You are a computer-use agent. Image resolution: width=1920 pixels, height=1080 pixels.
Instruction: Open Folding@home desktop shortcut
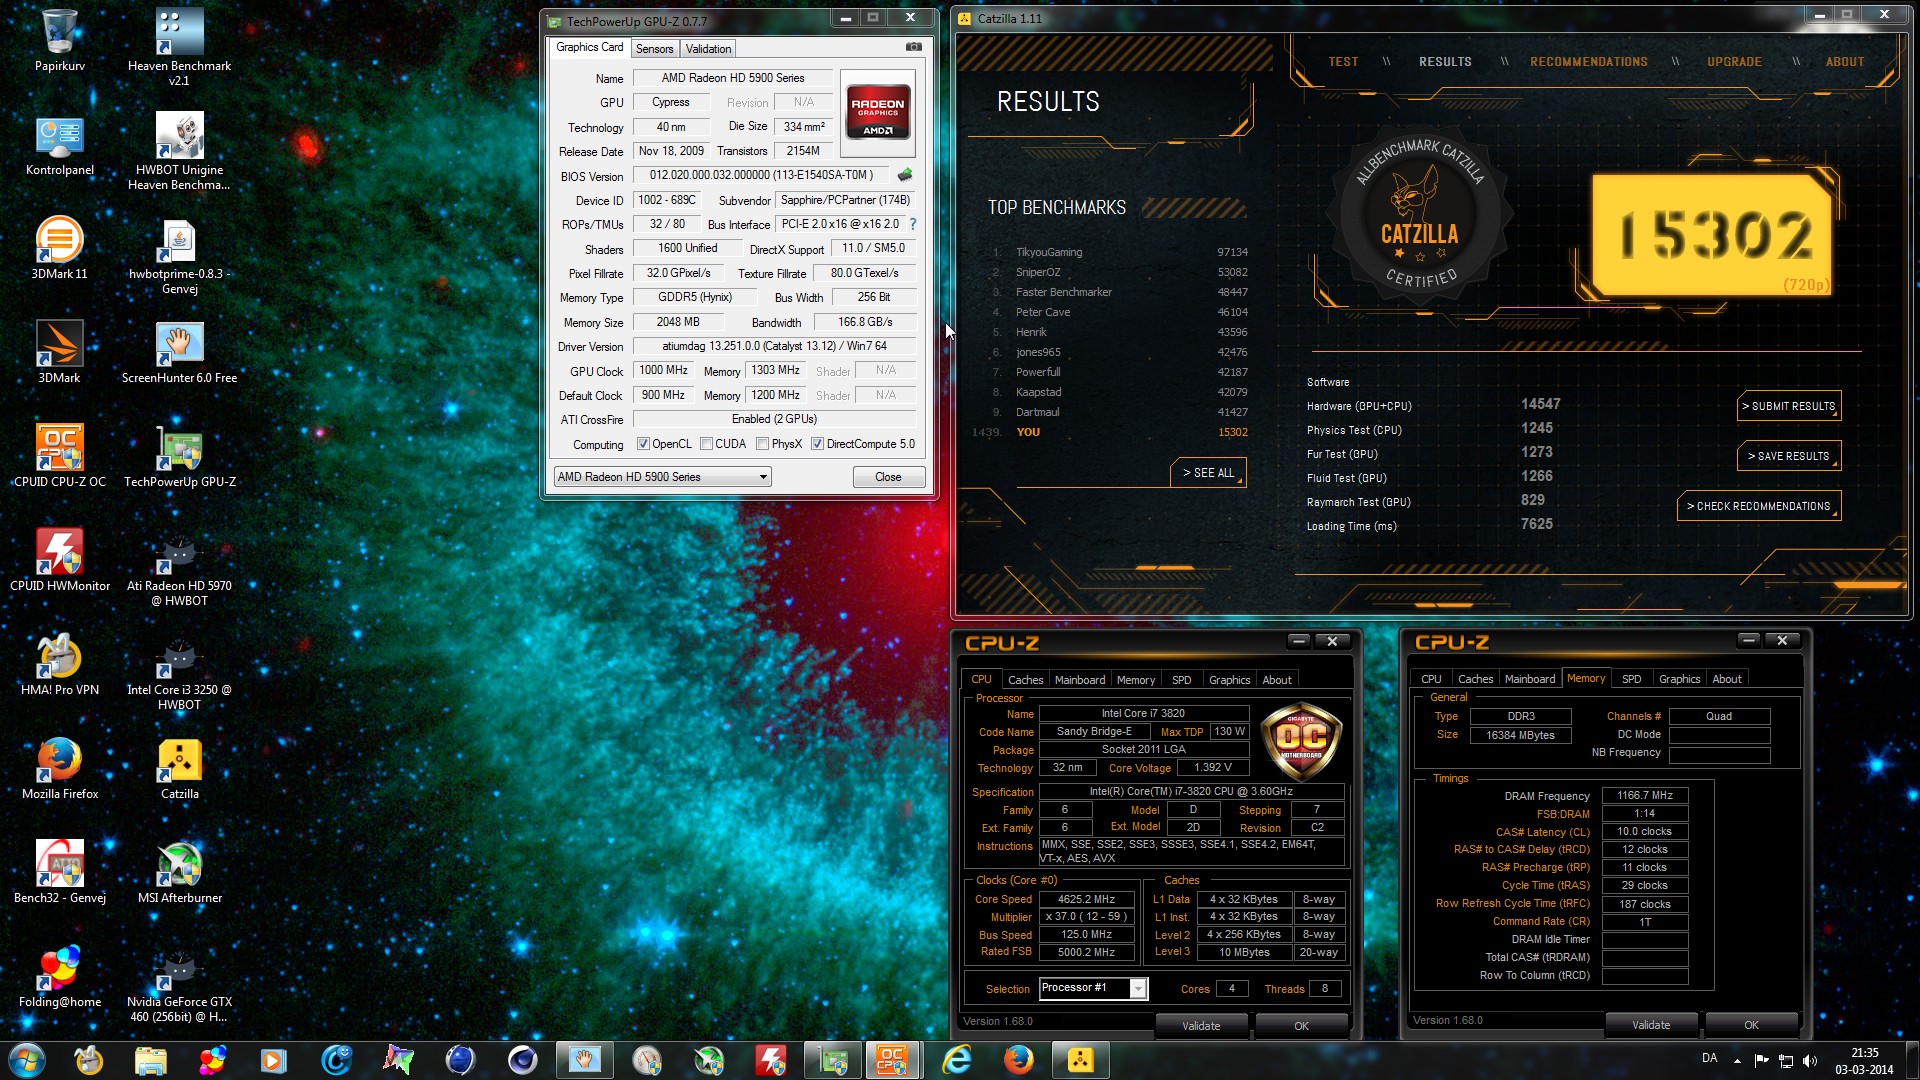tap(60, 977)
